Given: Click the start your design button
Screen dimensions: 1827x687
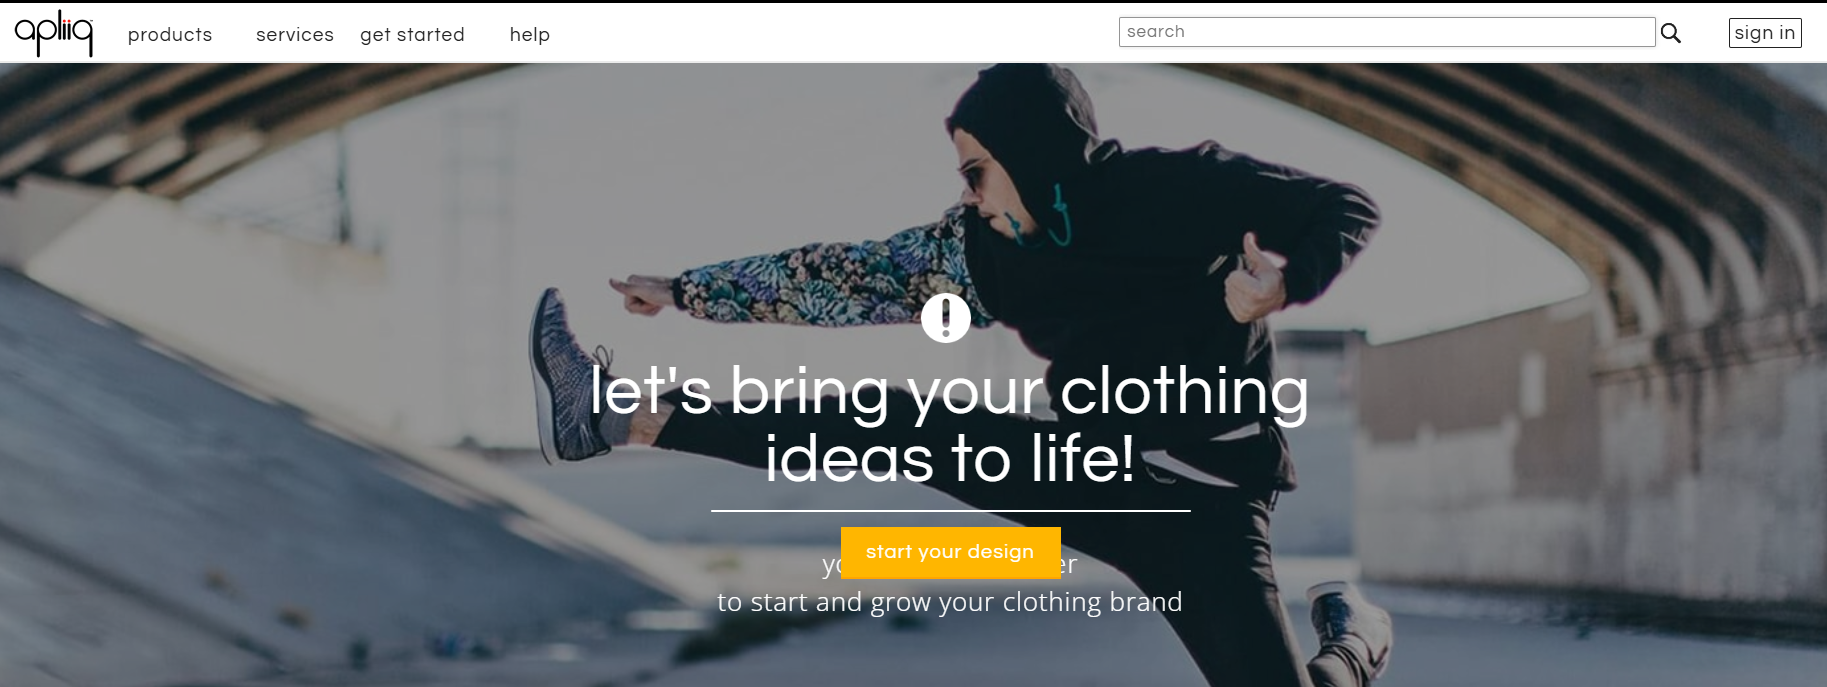Looking at the screenshot, I should click(x=950, y=552).
